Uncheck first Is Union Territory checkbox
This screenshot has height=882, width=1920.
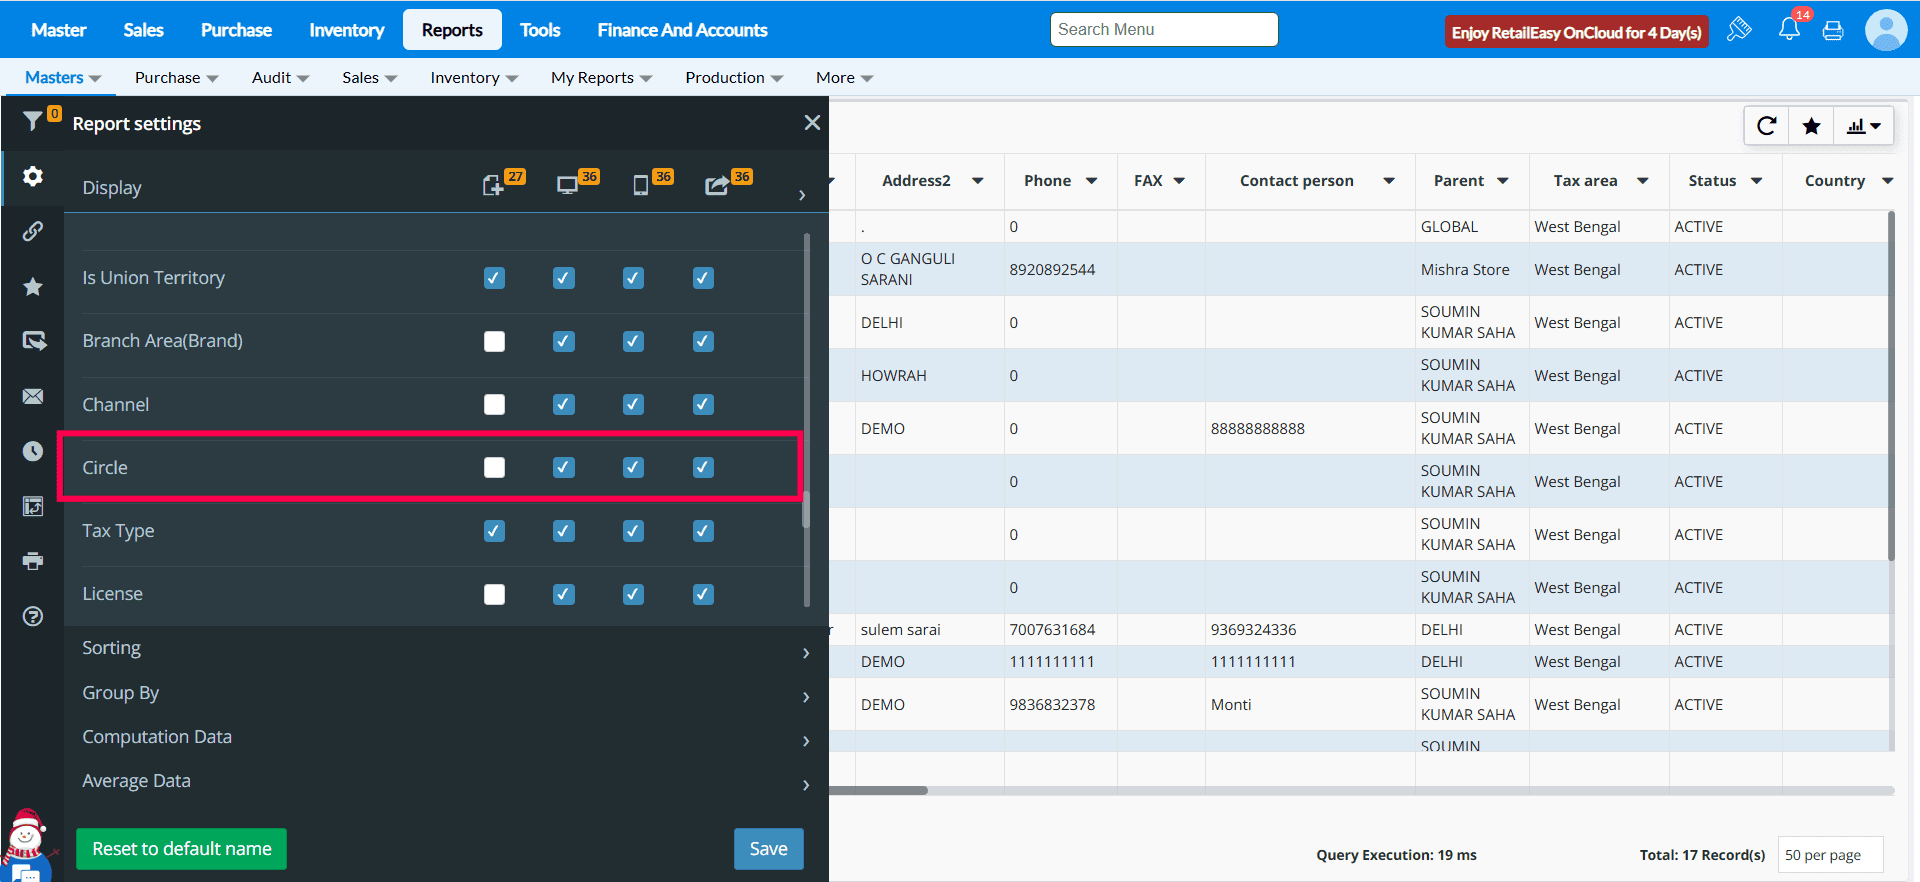click(x=494, y=278)
